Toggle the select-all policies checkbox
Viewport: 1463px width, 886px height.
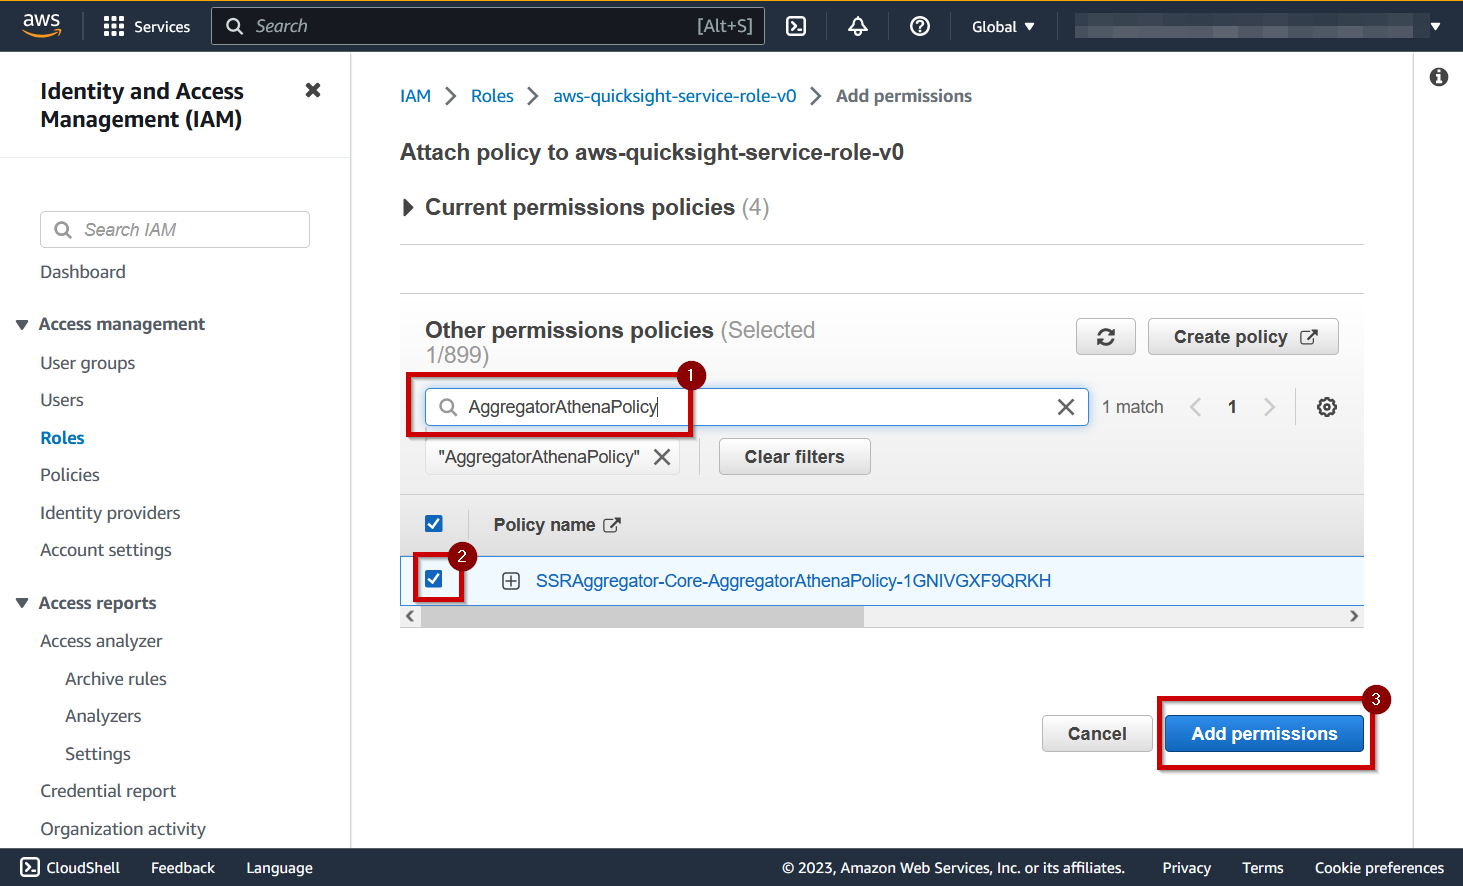434,524
